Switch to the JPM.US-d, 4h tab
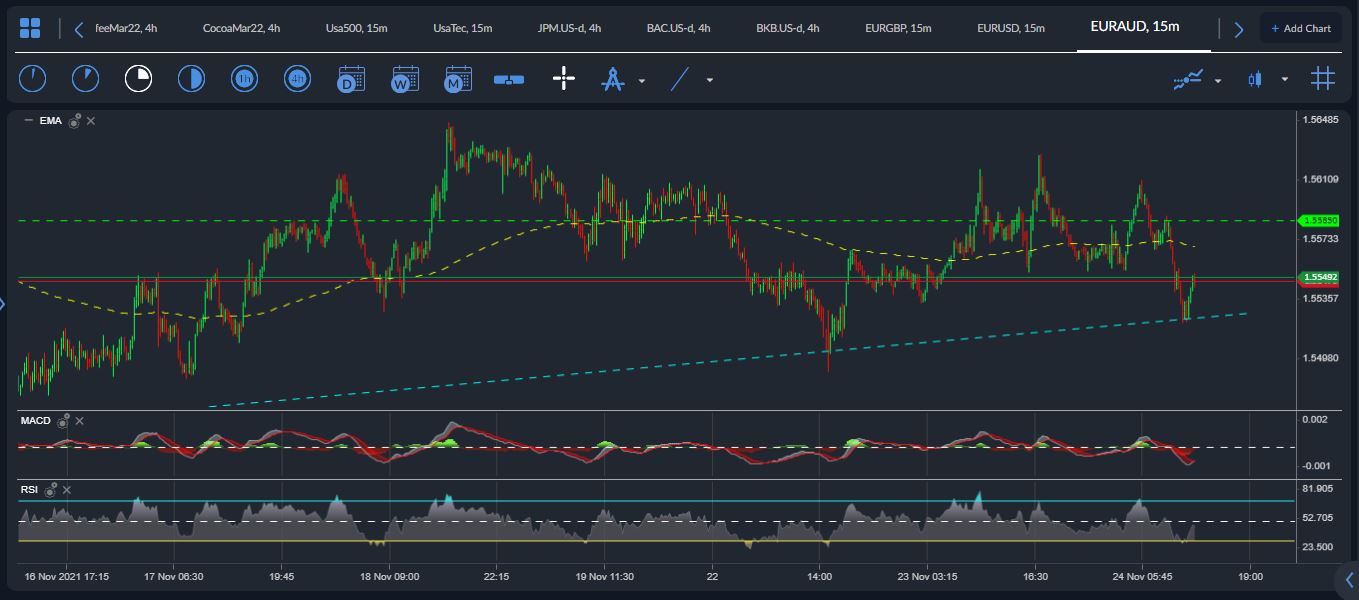The height and width of the screenshot is (600, 1359). (569, 28)
